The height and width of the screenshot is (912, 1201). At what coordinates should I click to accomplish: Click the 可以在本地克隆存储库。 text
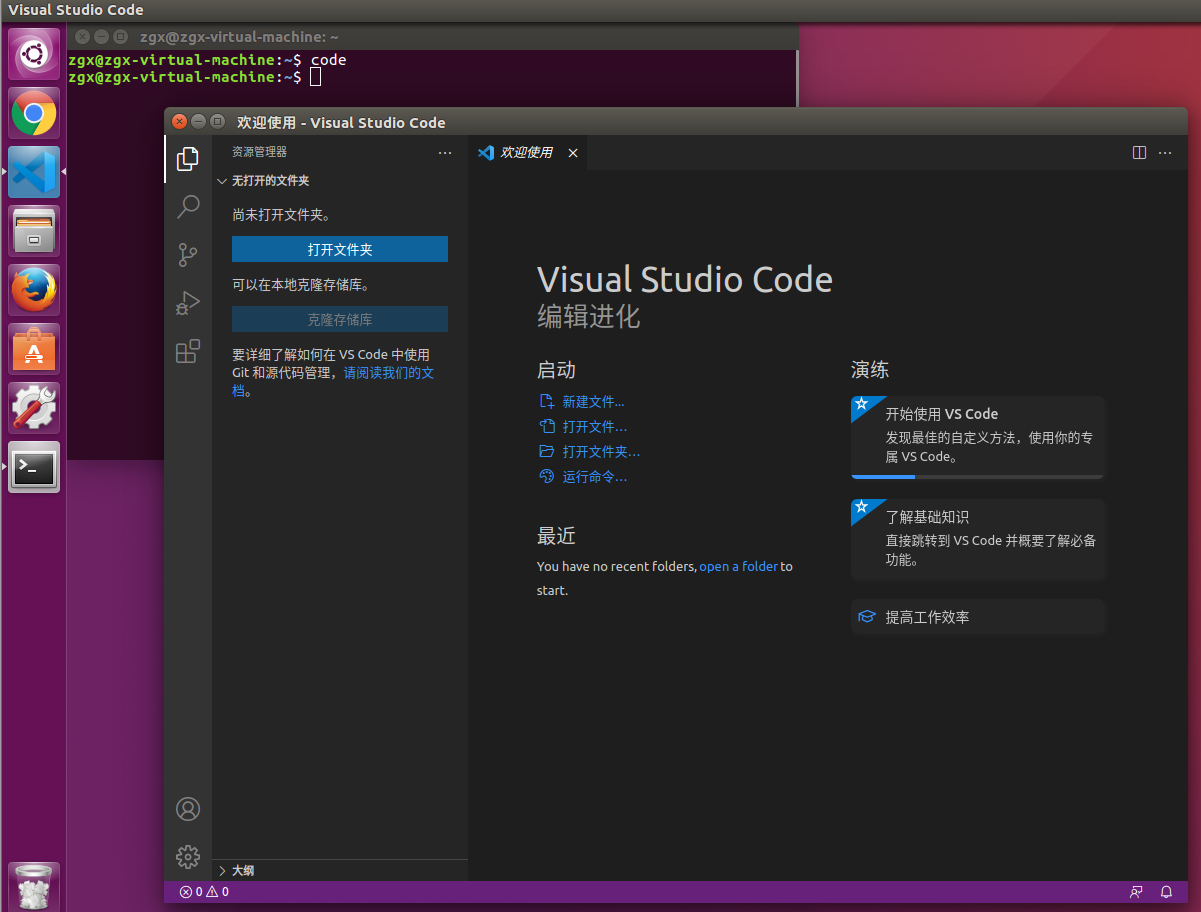302,285
